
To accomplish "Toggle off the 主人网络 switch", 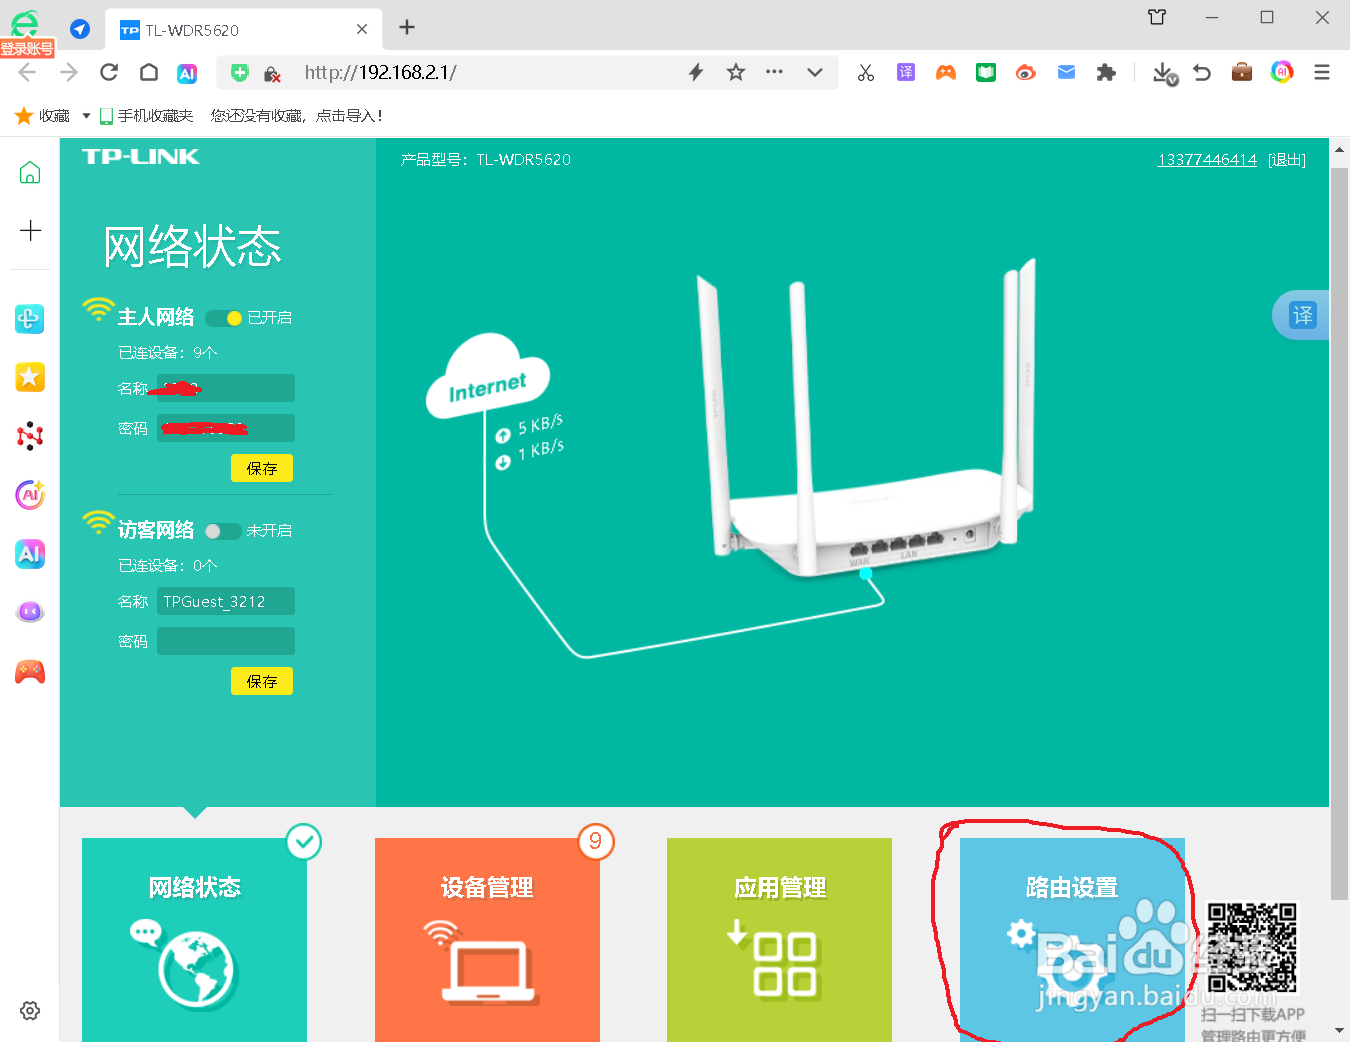I will pyautogui.click(x=222, y=317).
